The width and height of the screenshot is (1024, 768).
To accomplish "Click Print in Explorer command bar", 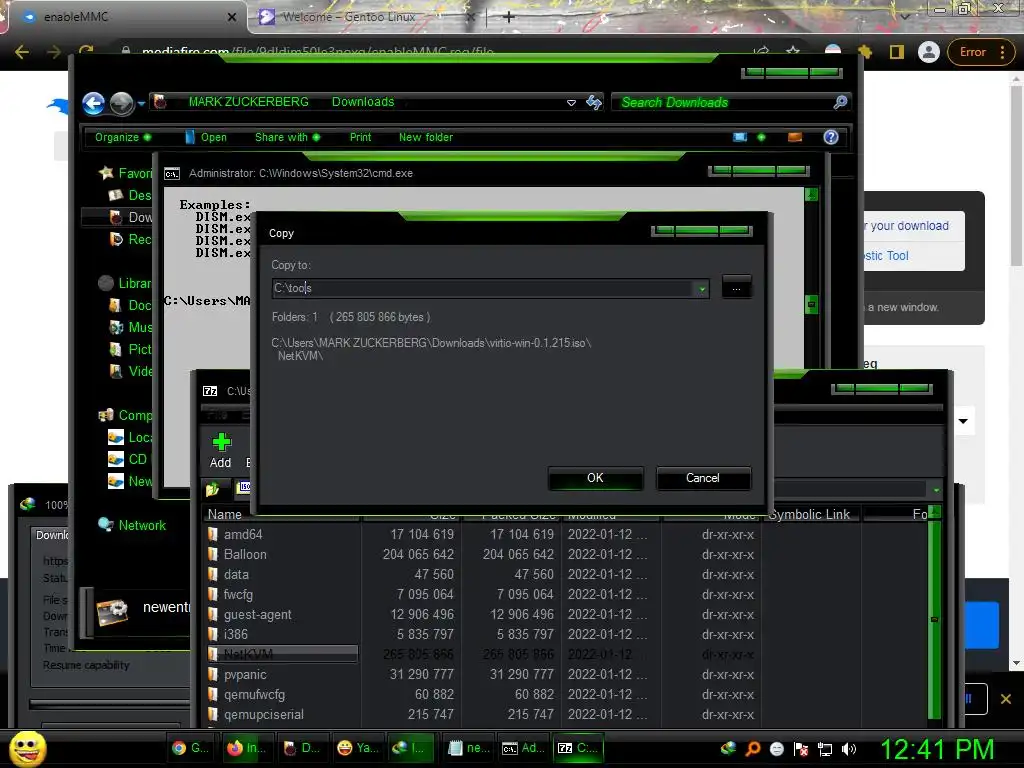I will 360,137.
